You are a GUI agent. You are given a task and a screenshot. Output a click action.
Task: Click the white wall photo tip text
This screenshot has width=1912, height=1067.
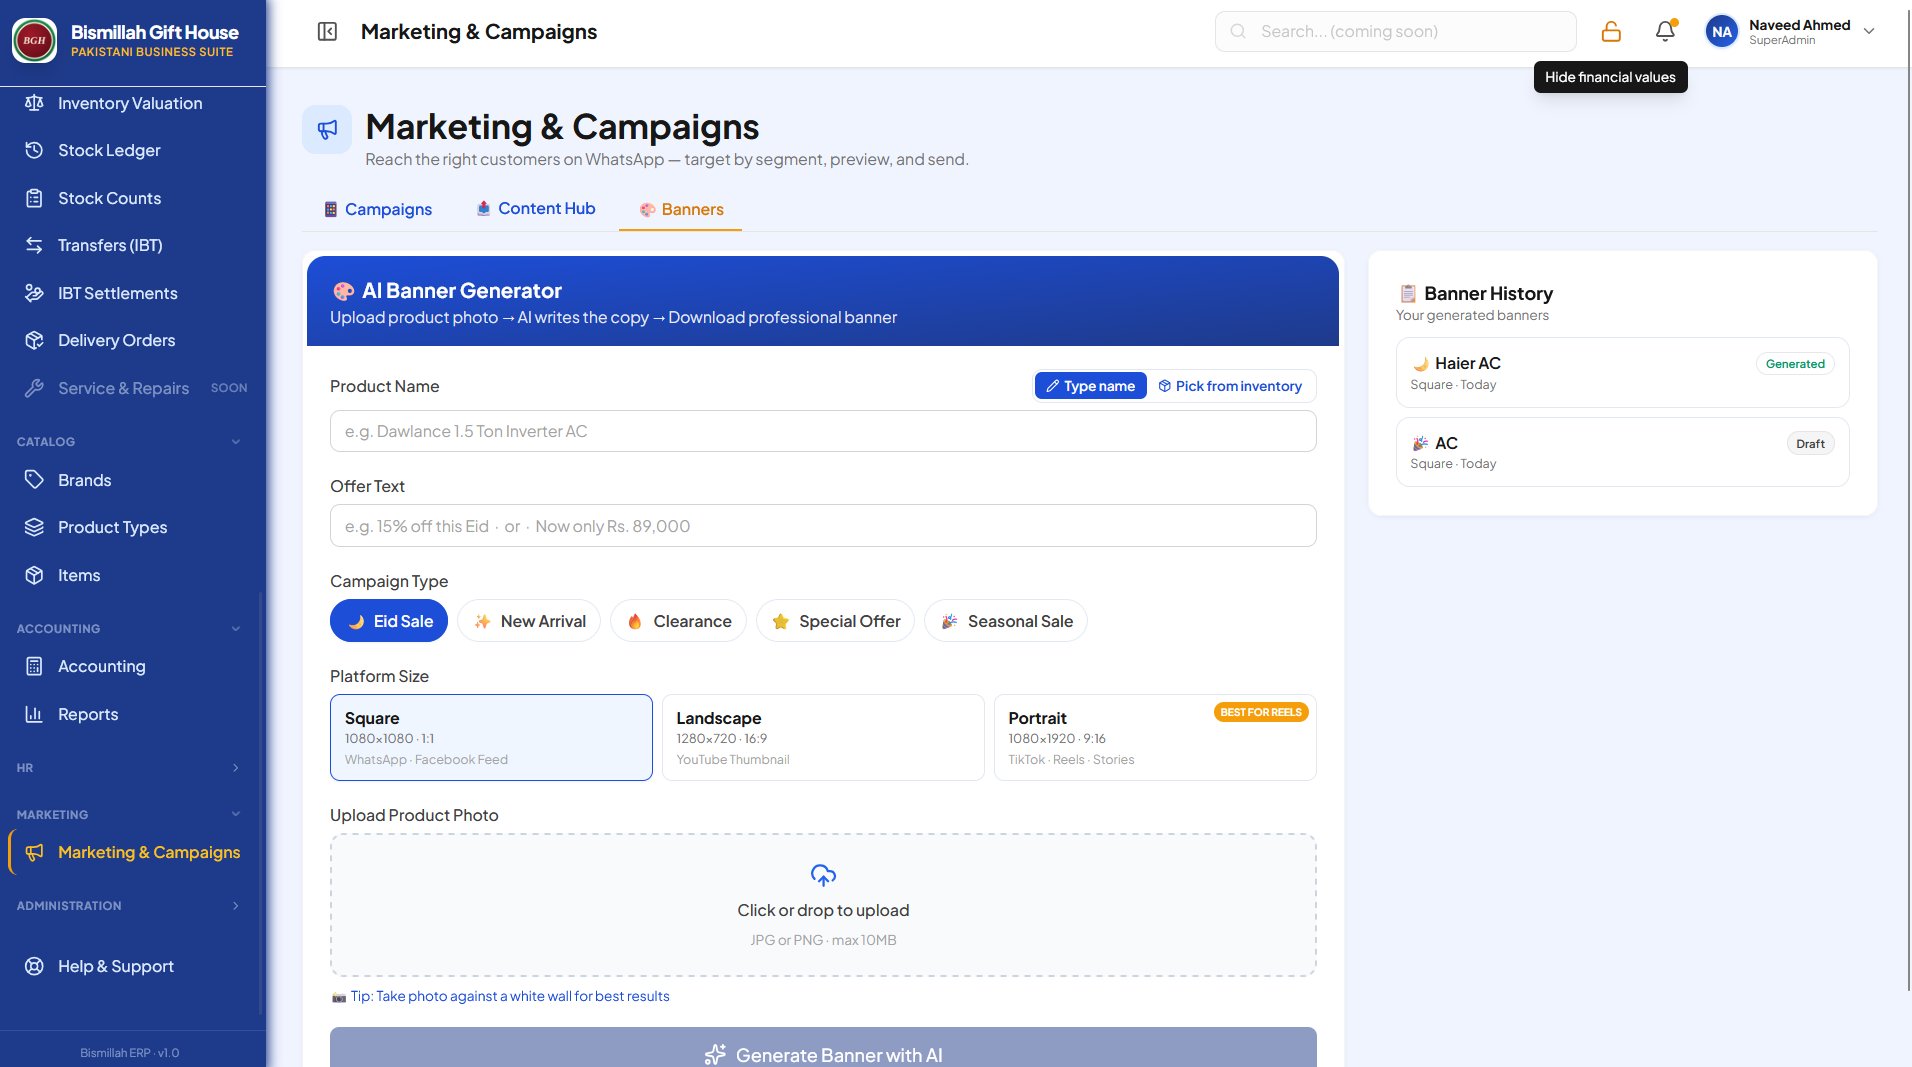510,996
